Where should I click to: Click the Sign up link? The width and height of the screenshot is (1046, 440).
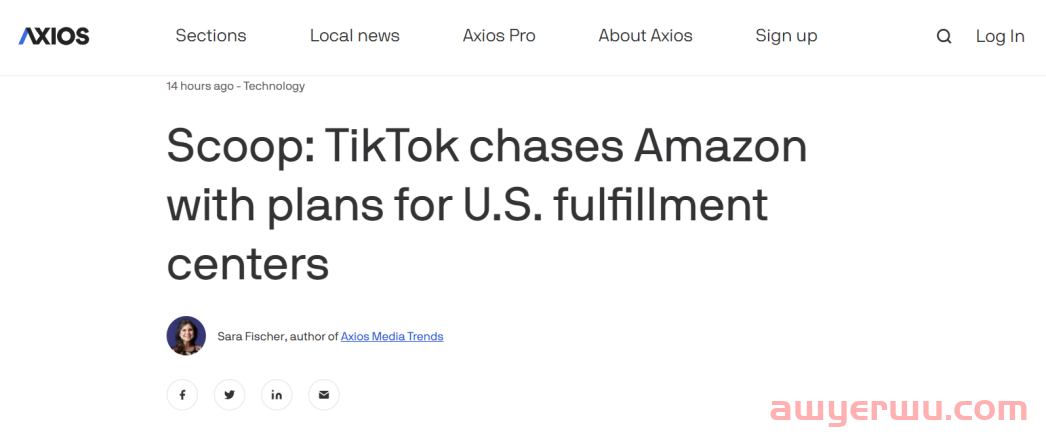(786, 36)
